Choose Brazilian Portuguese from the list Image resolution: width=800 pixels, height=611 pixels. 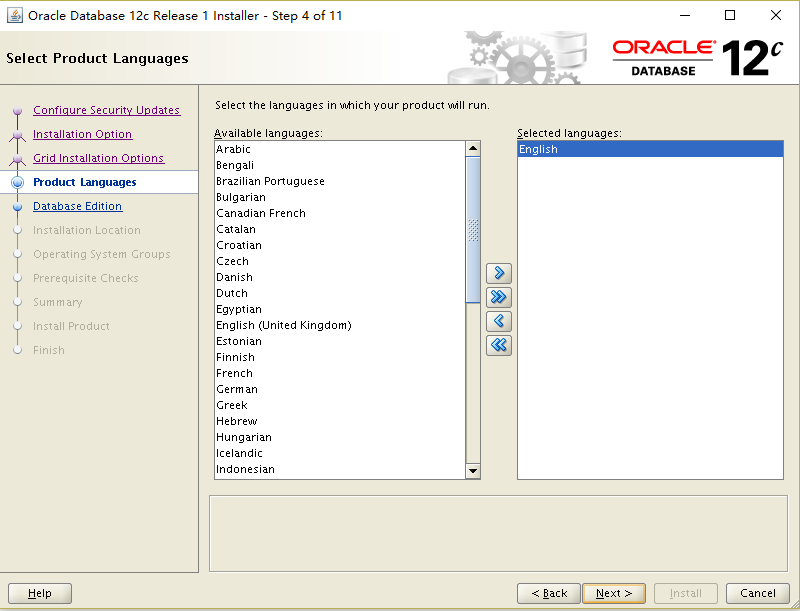click(340, 181)
